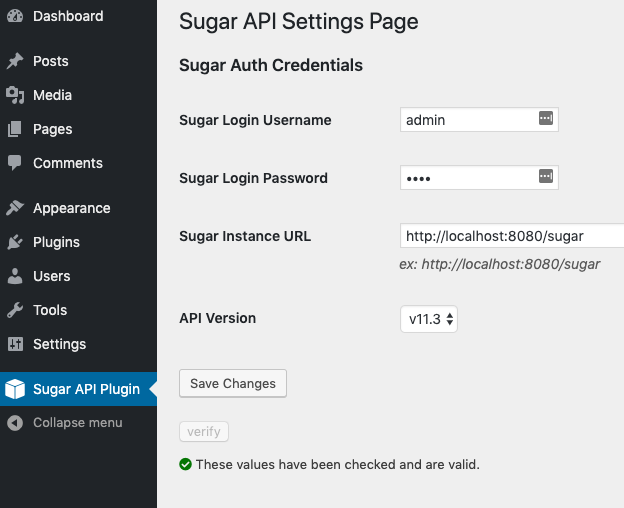This screenshot has height=508, width=624.
Task: Click the Users person icon
Action: coord(15,276)
